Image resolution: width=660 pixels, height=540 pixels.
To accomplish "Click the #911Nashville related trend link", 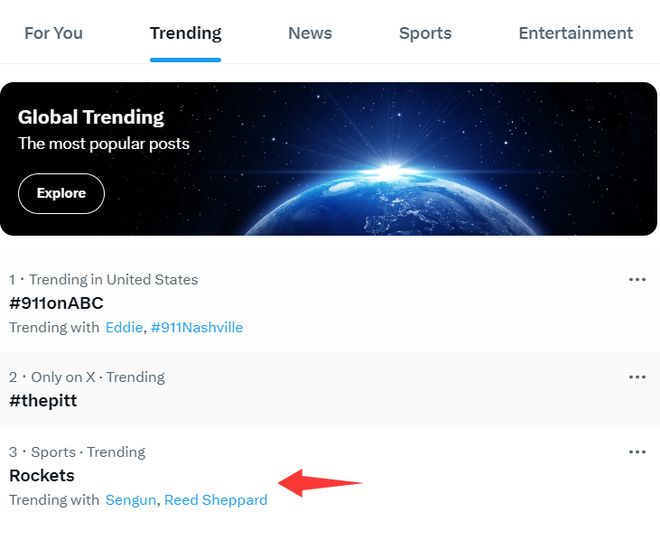I will pyautogui.click(x=197, y=327).
